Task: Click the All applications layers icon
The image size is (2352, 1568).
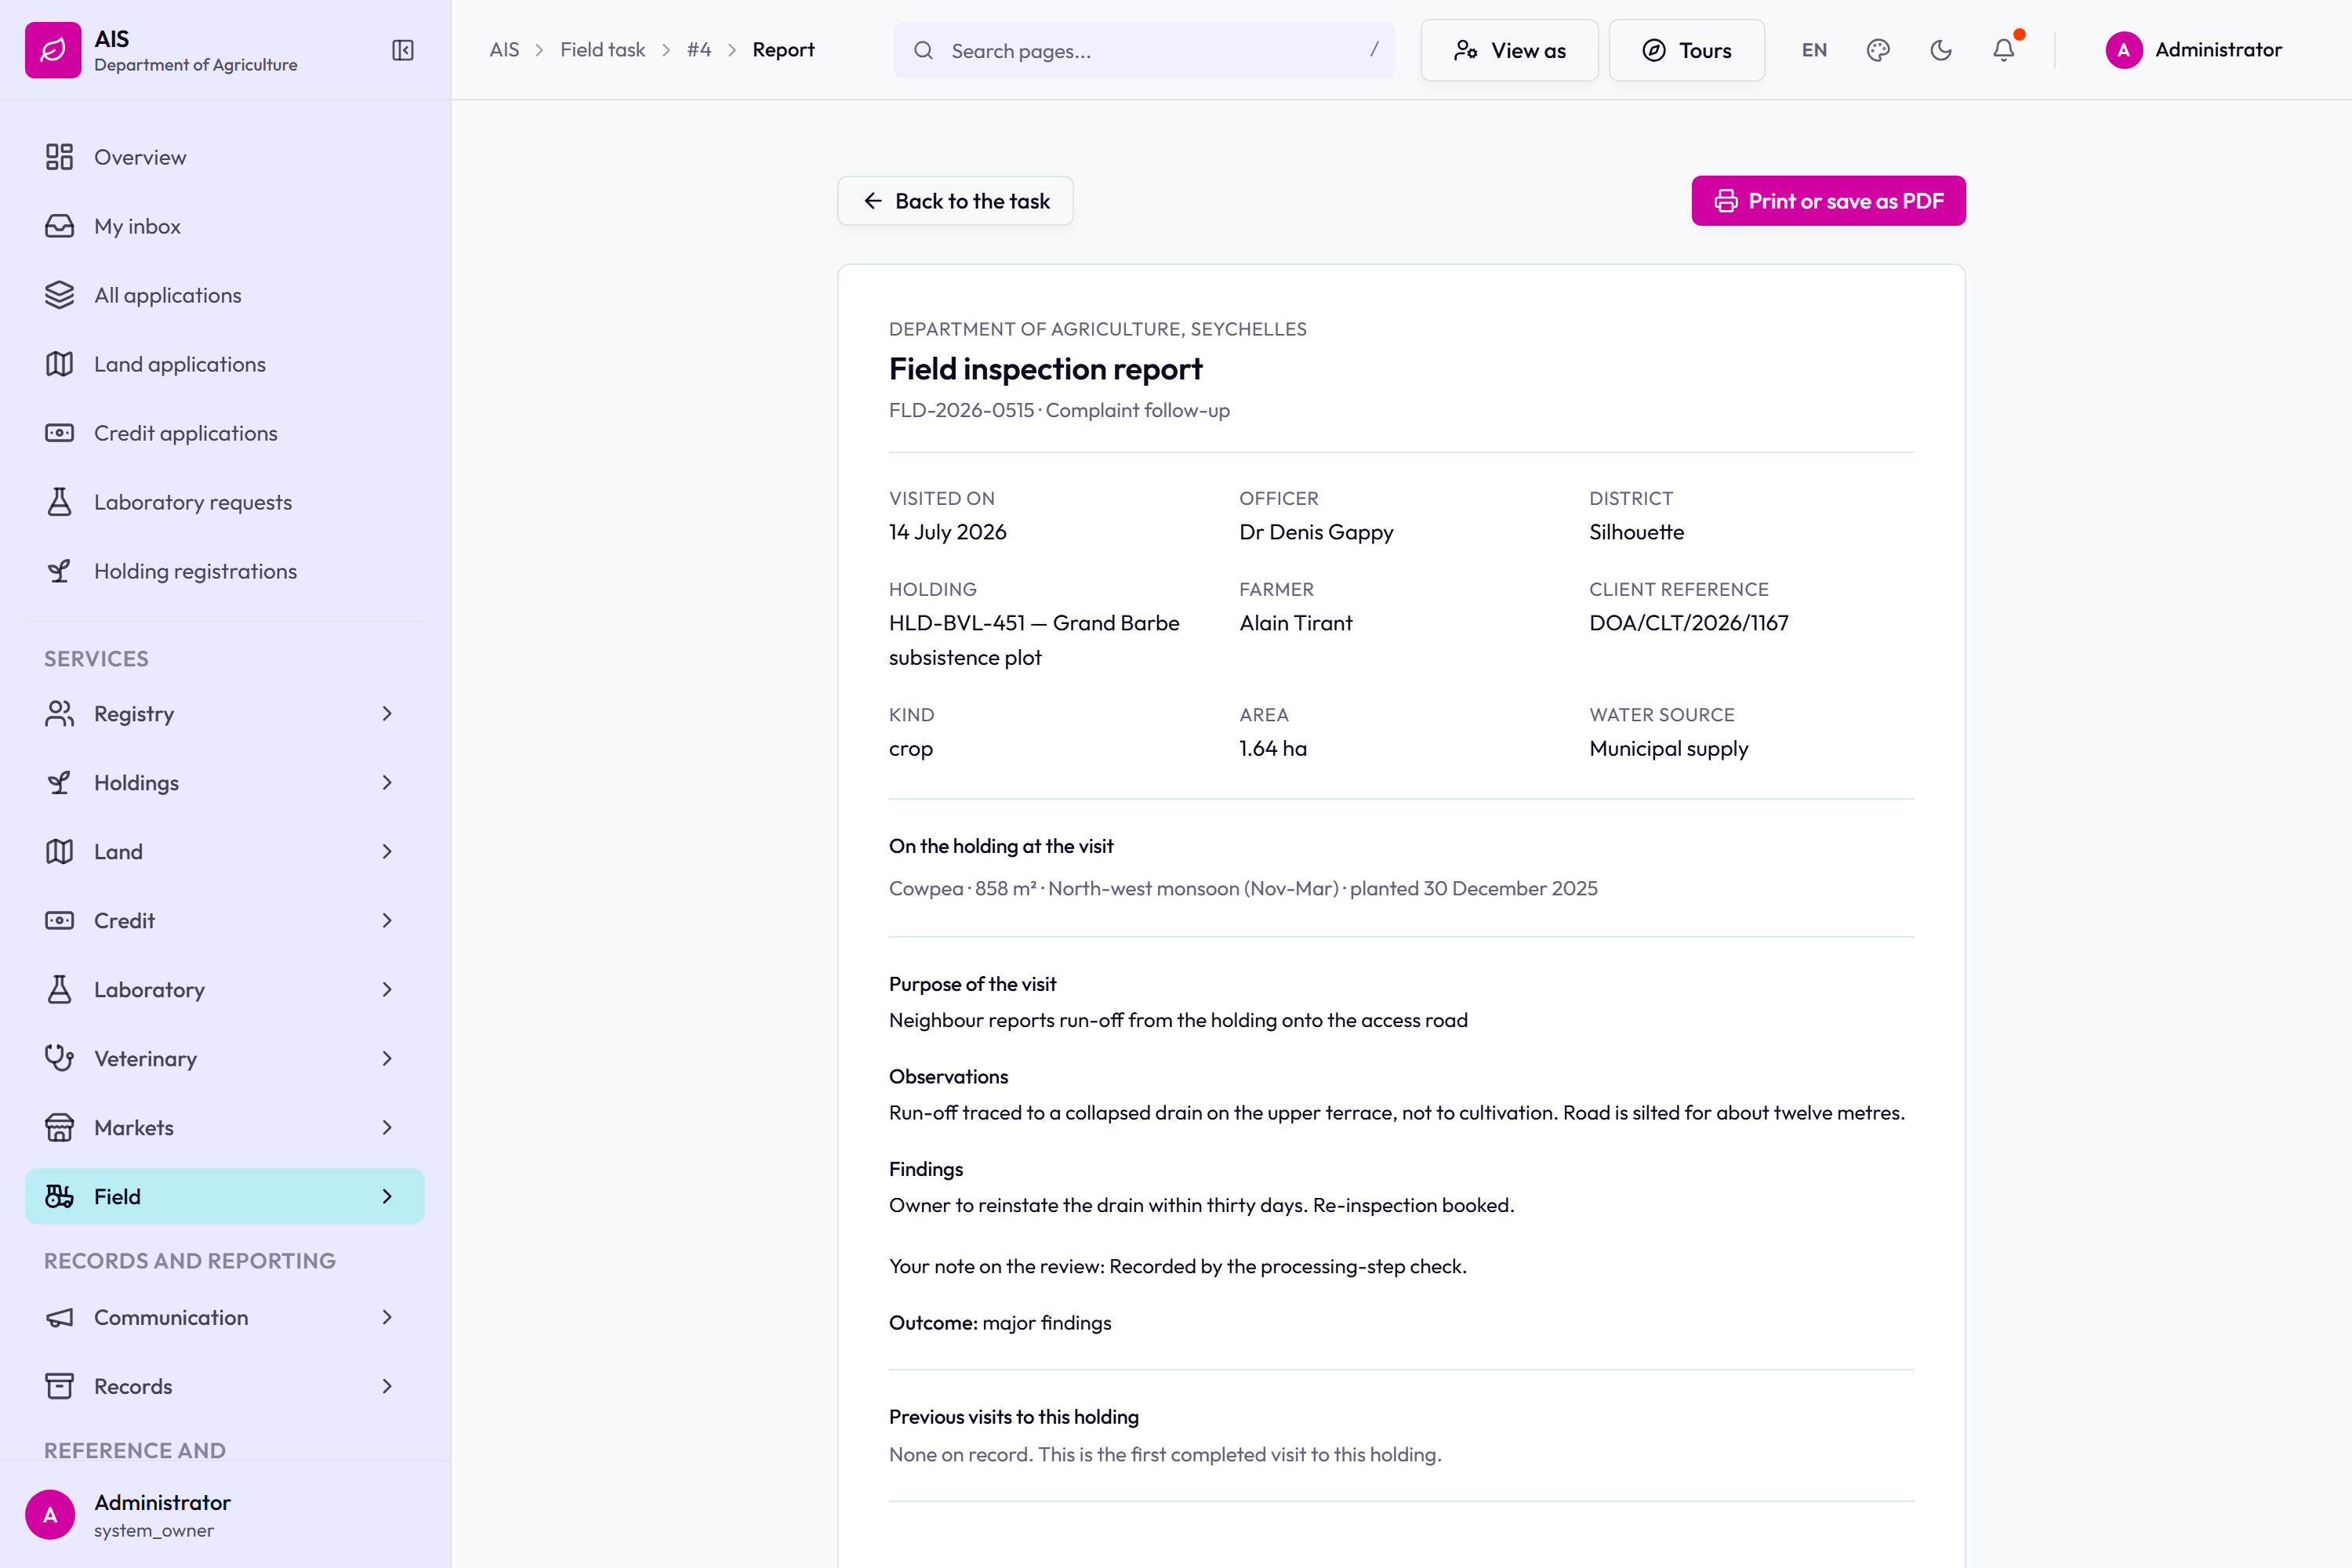Action: pyautogui.click(x=60, y=295)
